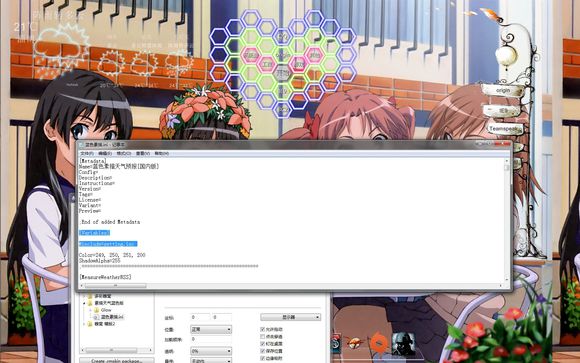Click the Description= line in Notepad

95,178
